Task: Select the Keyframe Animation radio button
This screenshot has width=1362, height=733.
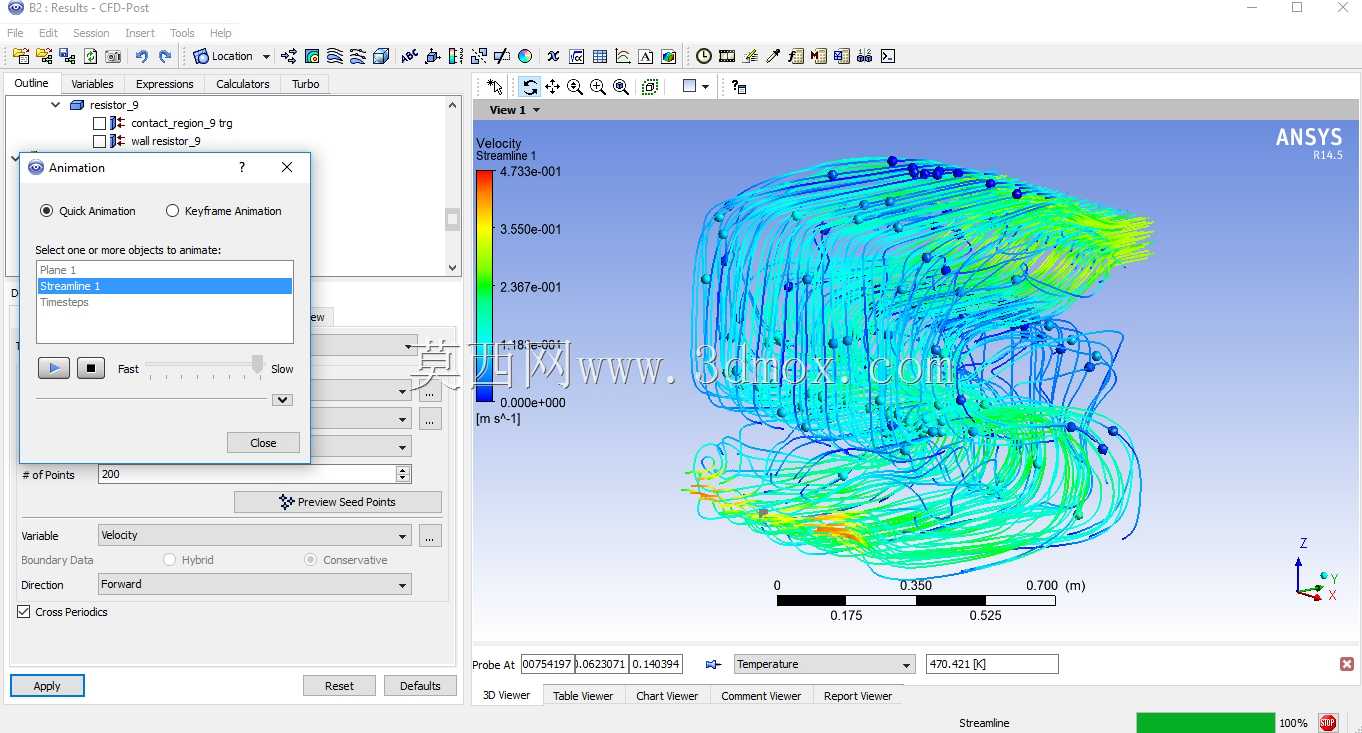Action: point(172,211)
